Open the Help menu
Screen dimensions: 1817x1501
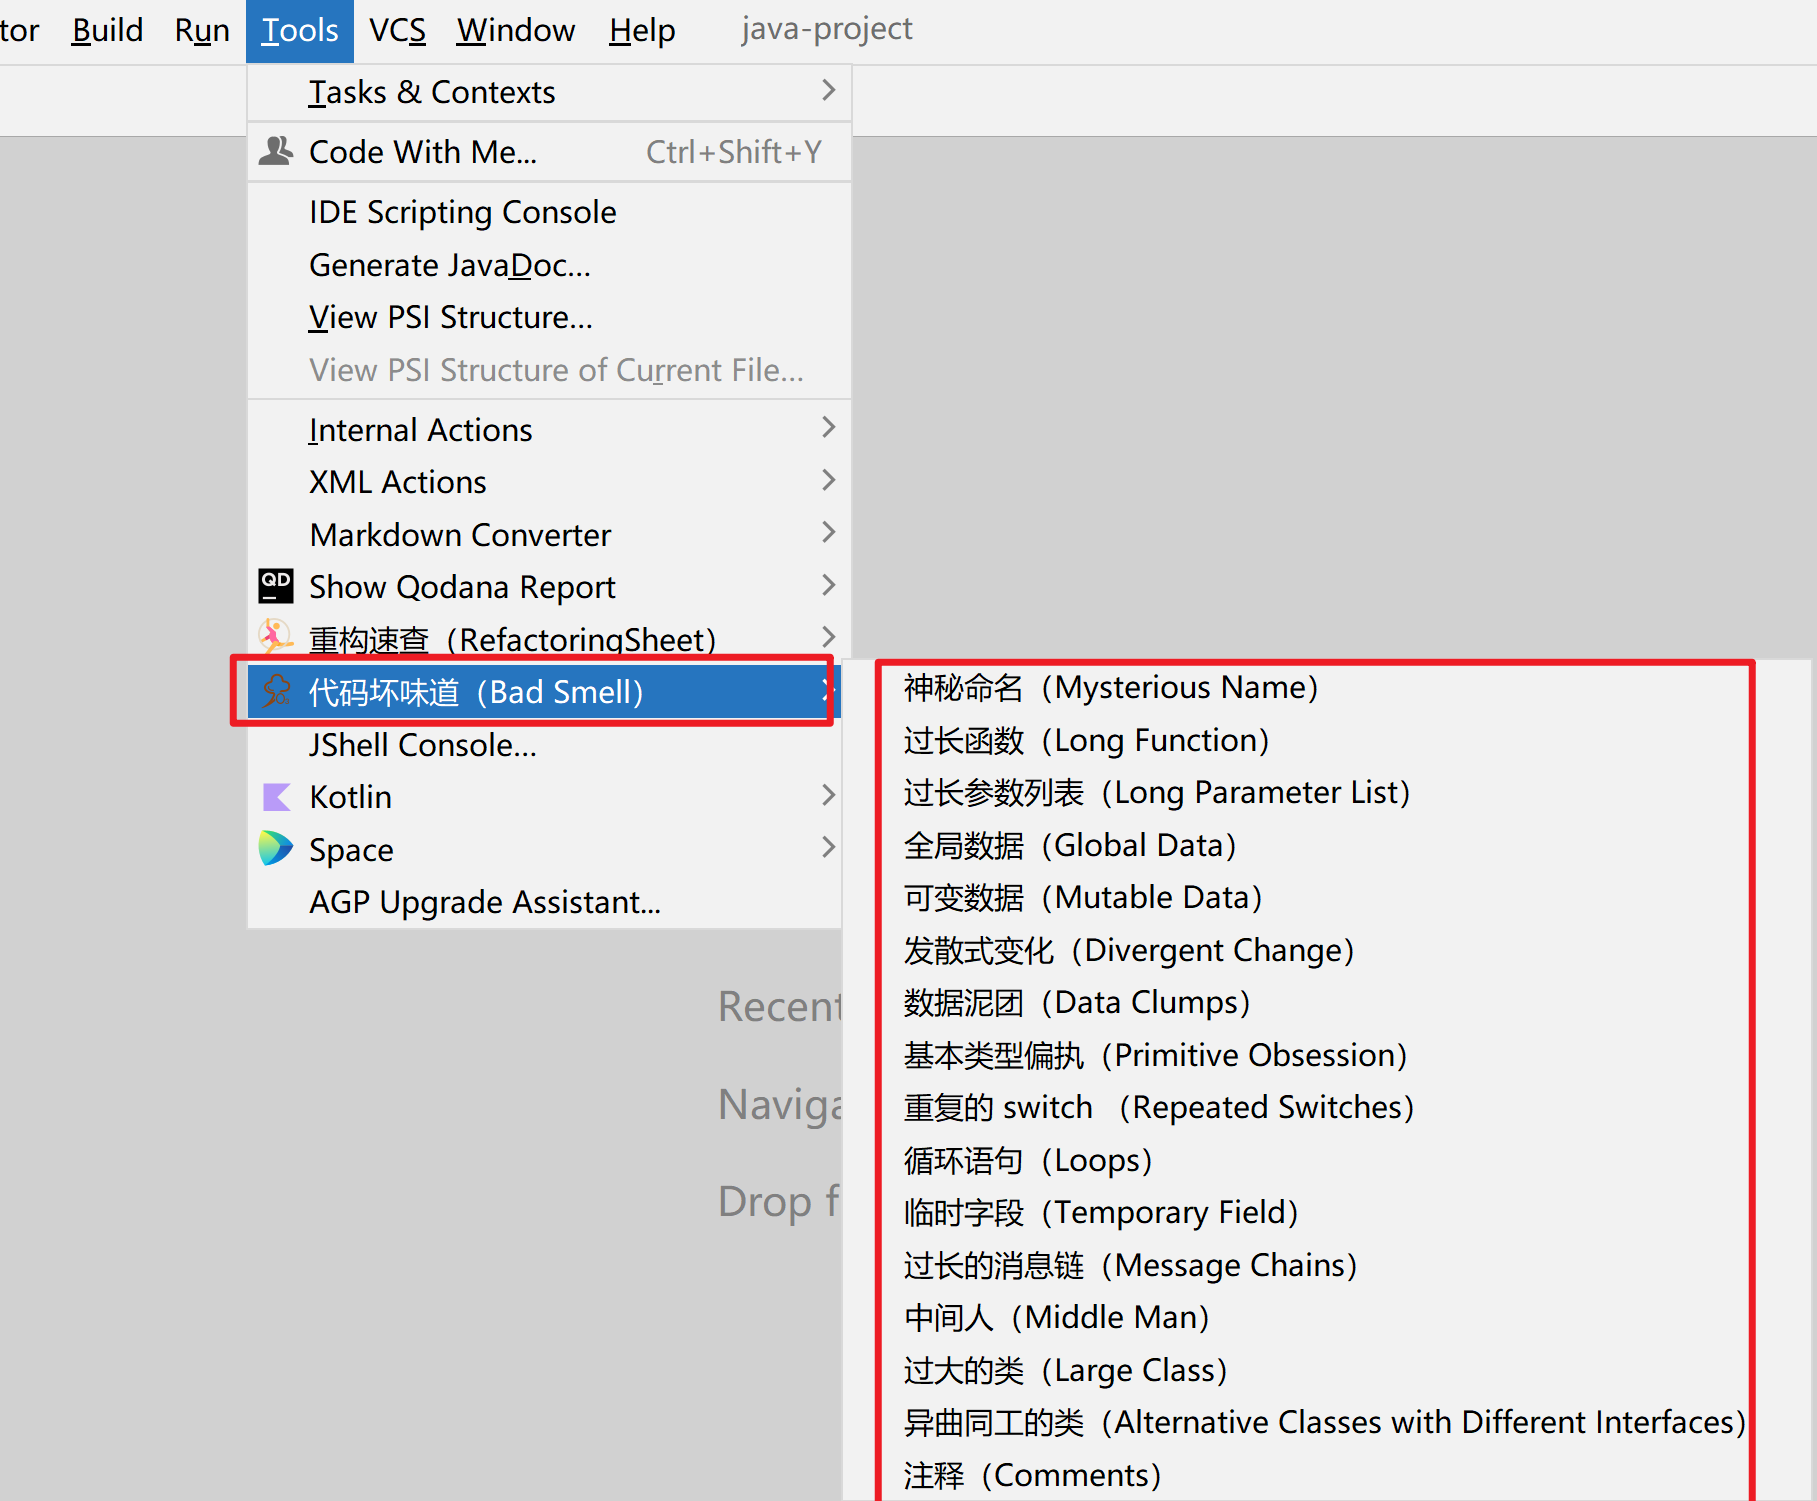click(642, 30)
